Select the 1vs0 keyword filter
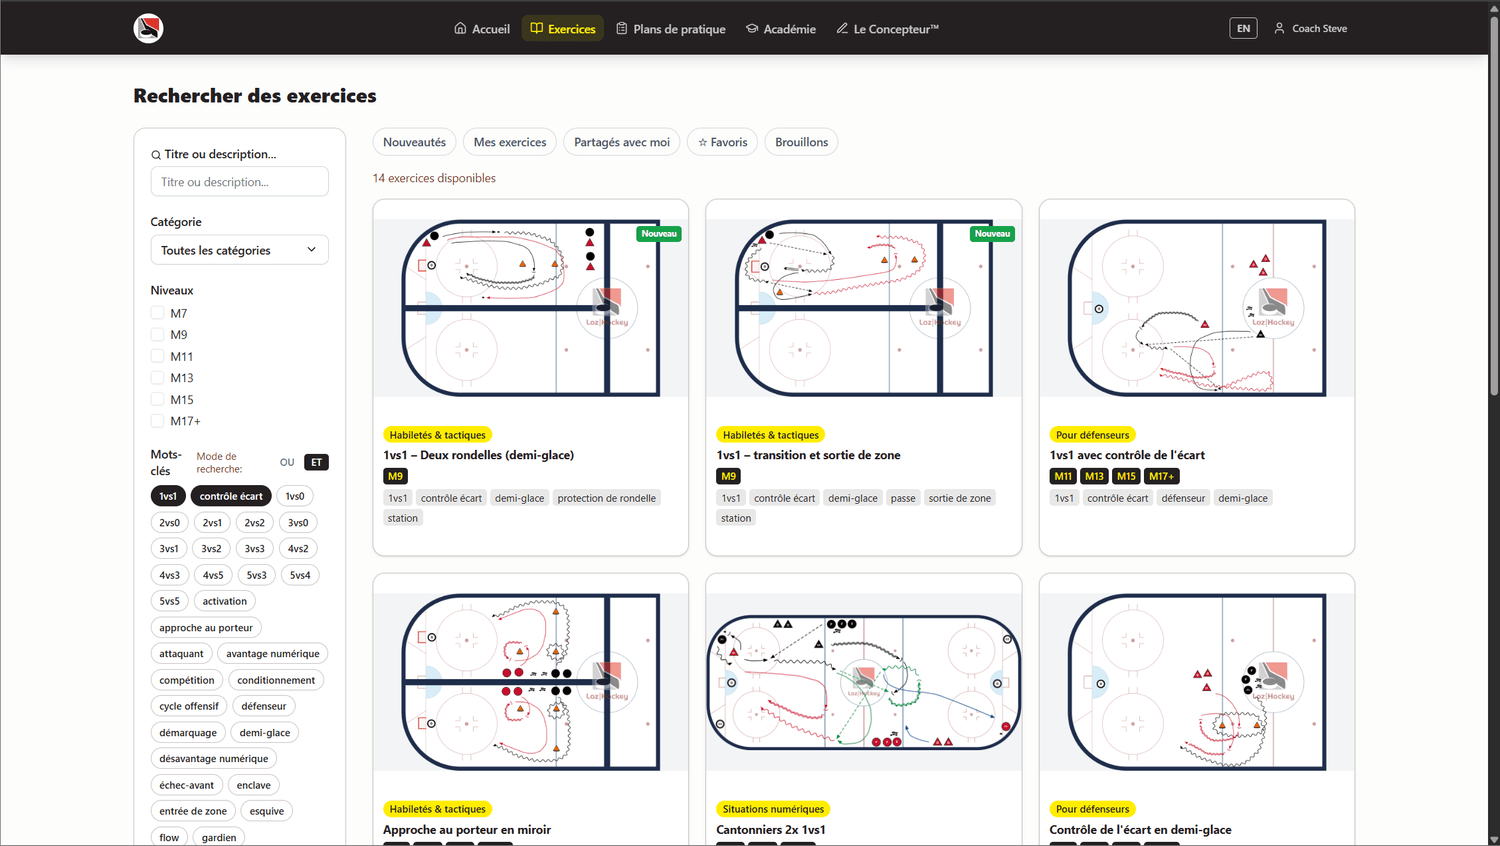This screenshot has height=846, width=1500. (x=295, y=496)
